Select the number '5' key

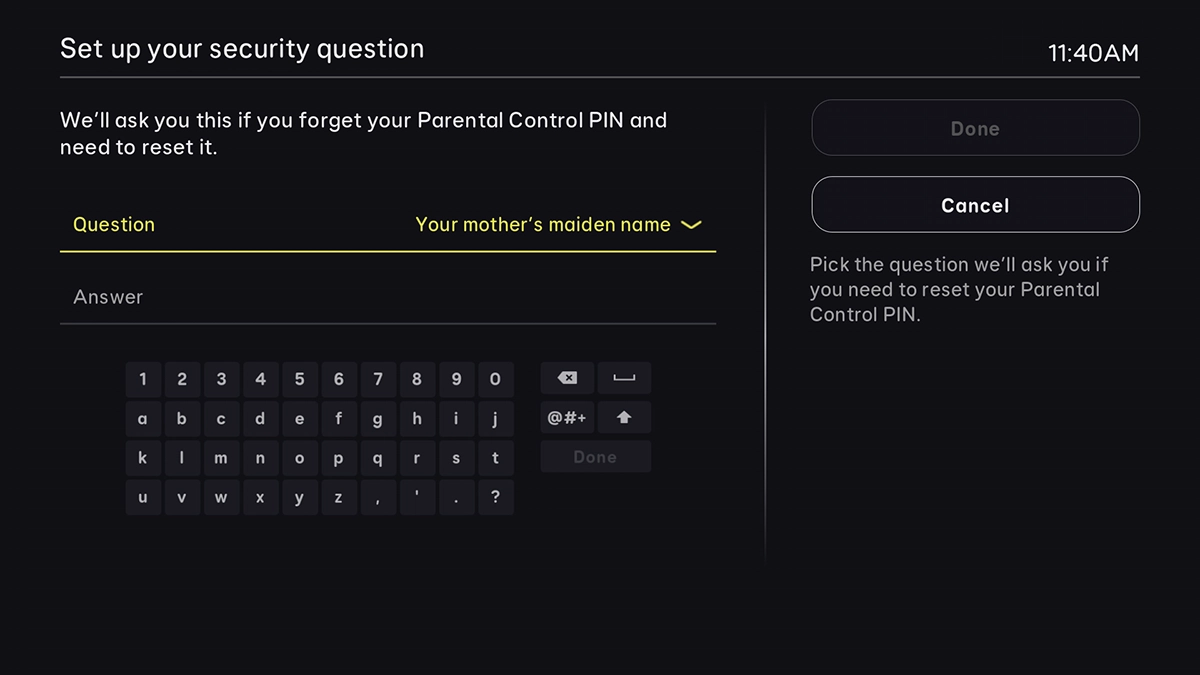[299, 379]
